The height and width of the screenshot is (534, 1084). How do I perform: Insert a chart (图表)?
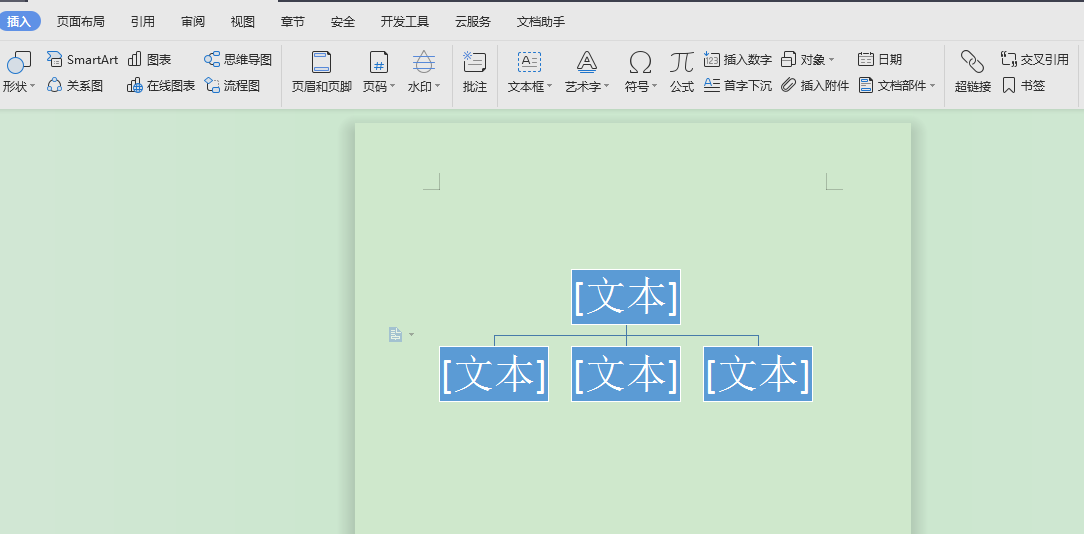[x=149, y=59]
